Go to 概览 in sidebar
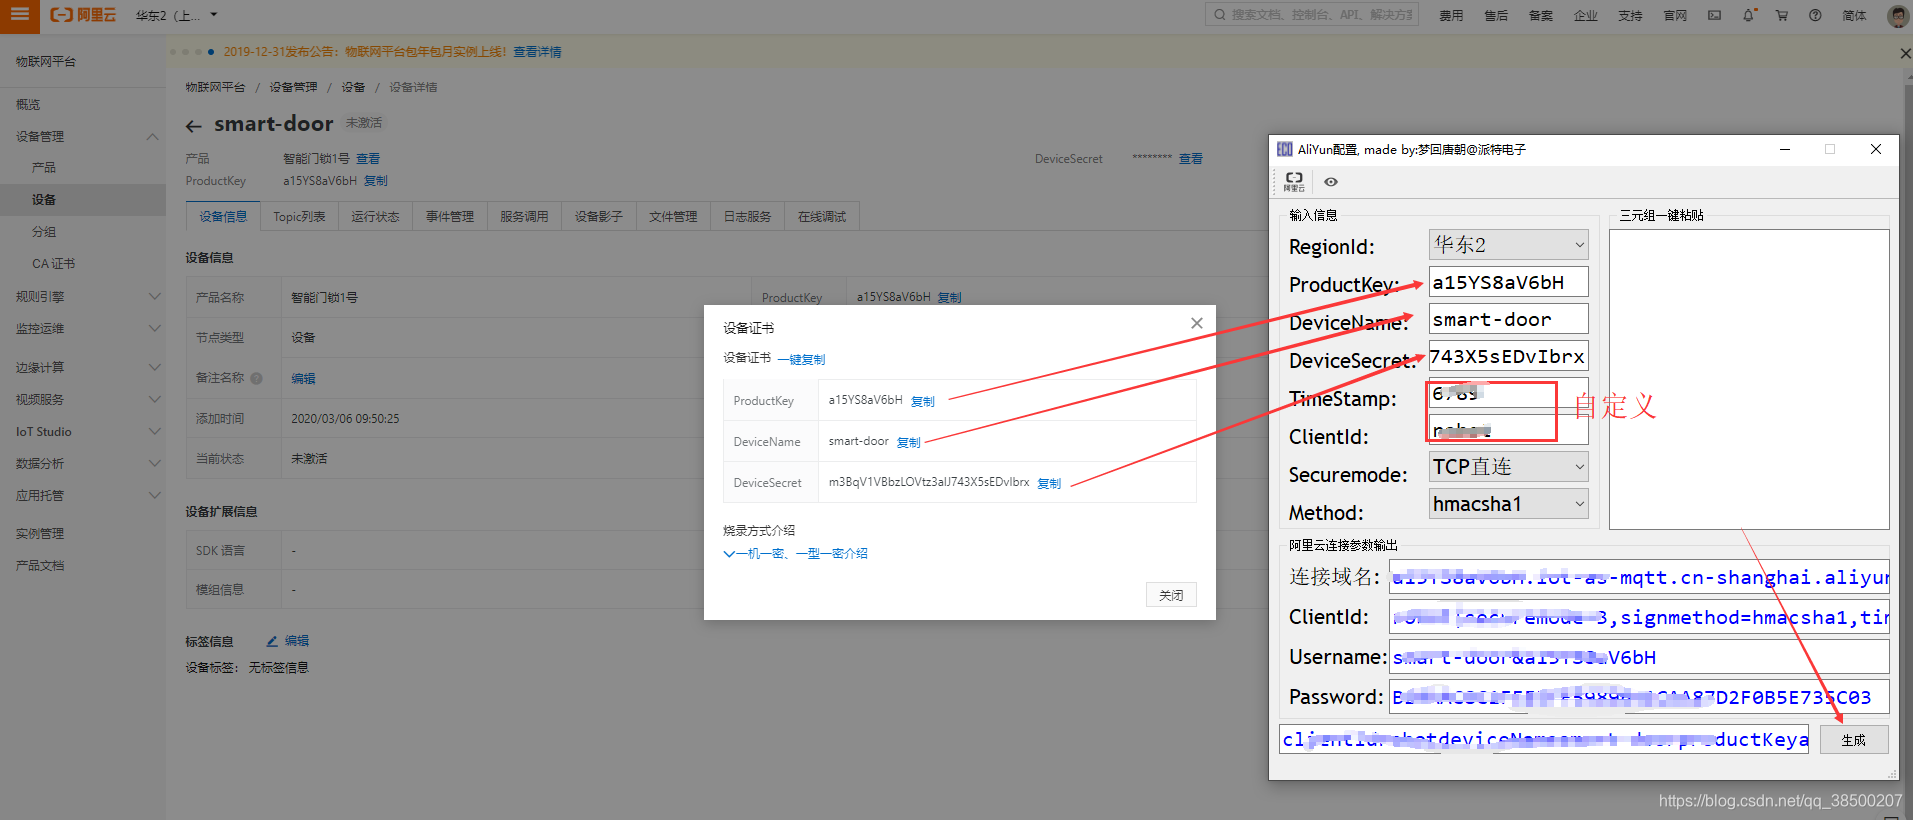The image size is (1913, 820). (x=28, y=104)
